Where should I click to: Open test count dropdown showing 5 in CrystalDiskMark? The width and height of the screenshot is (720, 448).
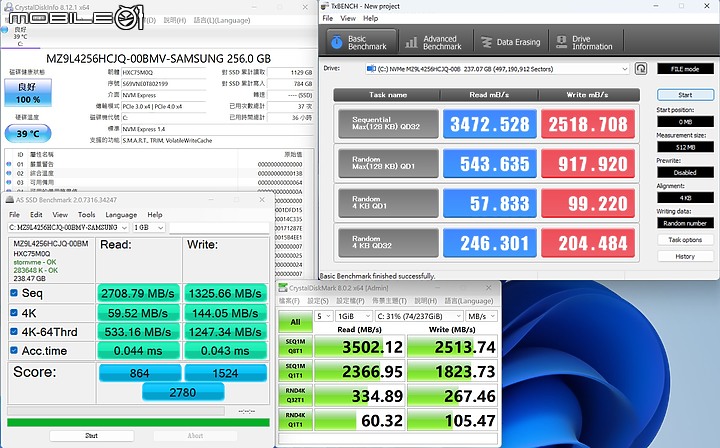pos(324,316)
